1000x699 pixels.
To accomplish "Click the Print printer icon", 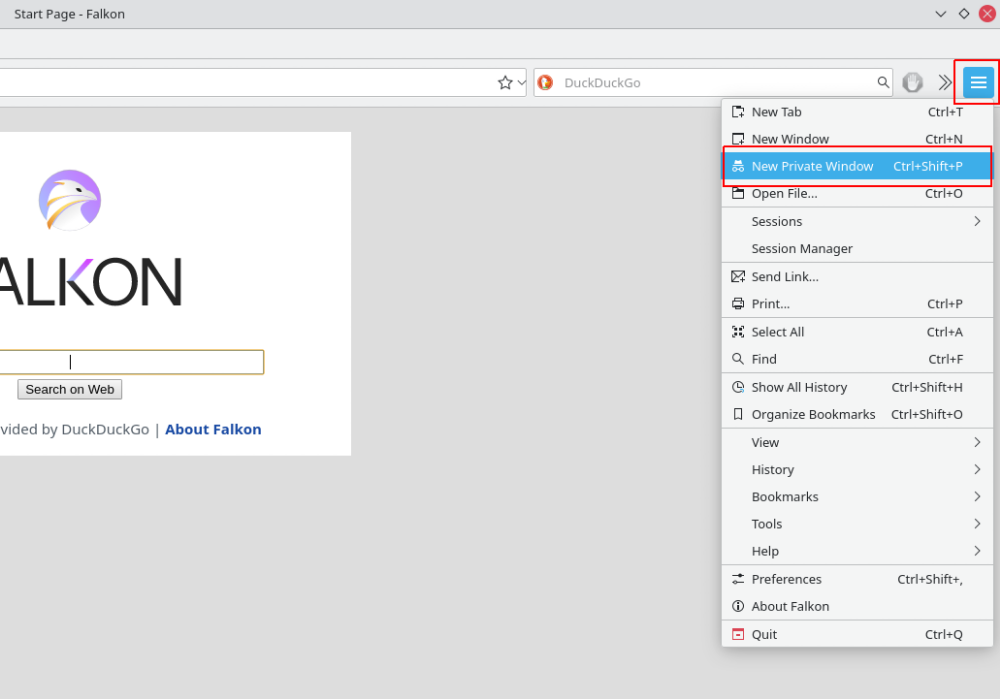I will coord(738,304).
